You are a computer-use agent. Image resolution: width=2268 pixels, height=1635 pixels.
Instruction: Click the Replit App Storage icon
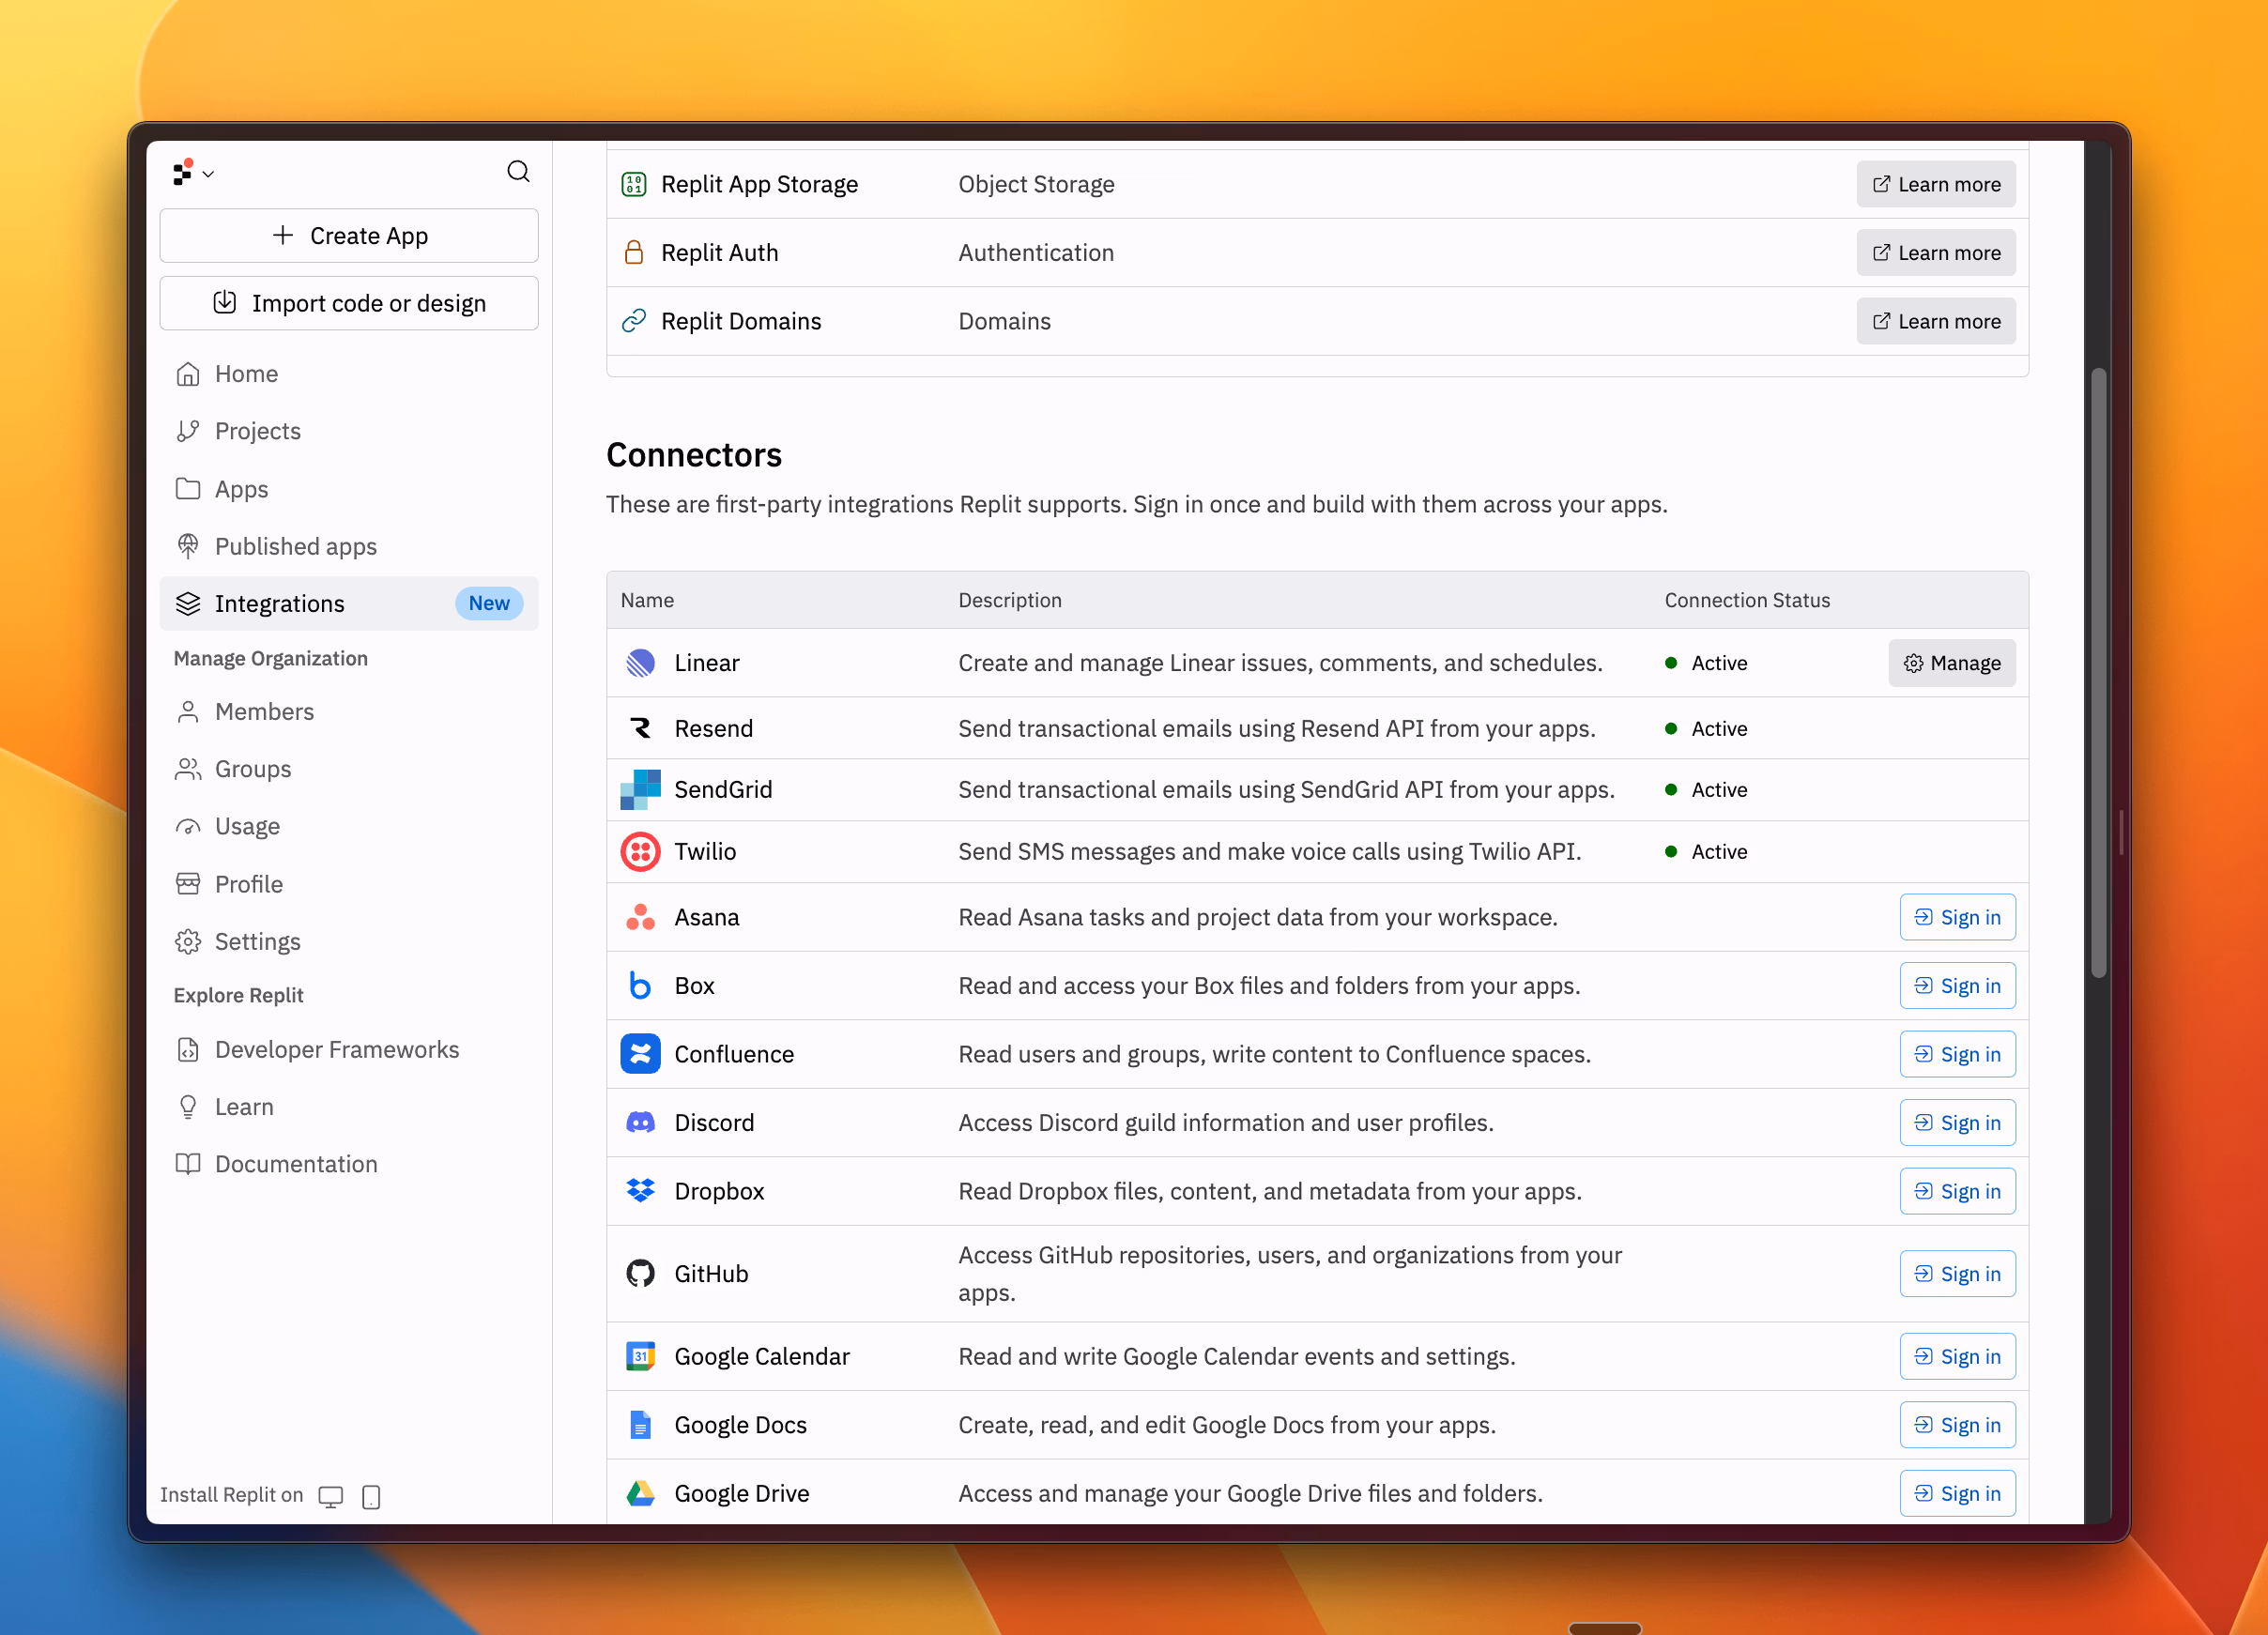coord(634,184)
